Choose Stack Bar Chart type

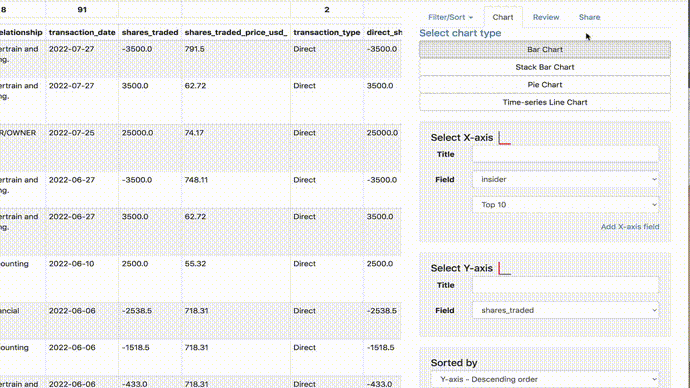point(545,67)
